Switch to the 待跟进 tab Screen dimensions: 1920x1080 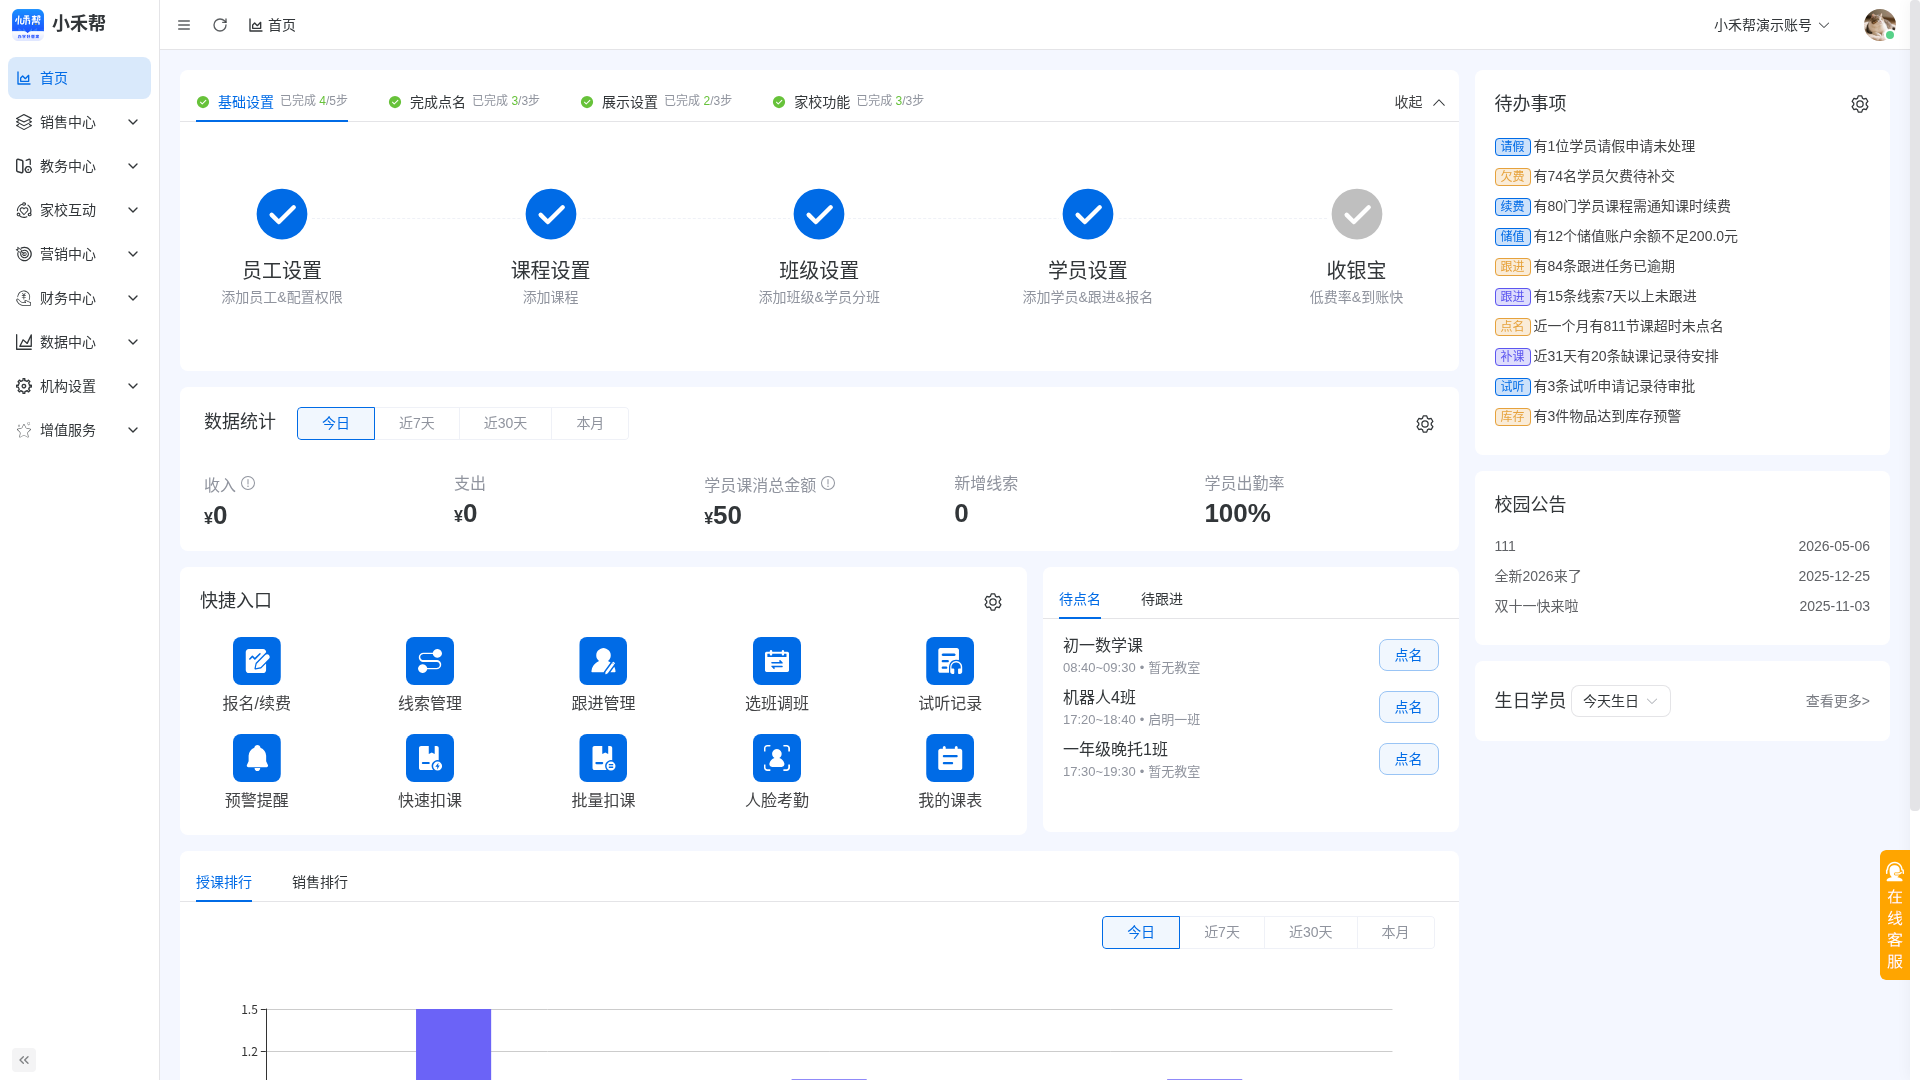pyautogui.click(x=1162, y=599)
